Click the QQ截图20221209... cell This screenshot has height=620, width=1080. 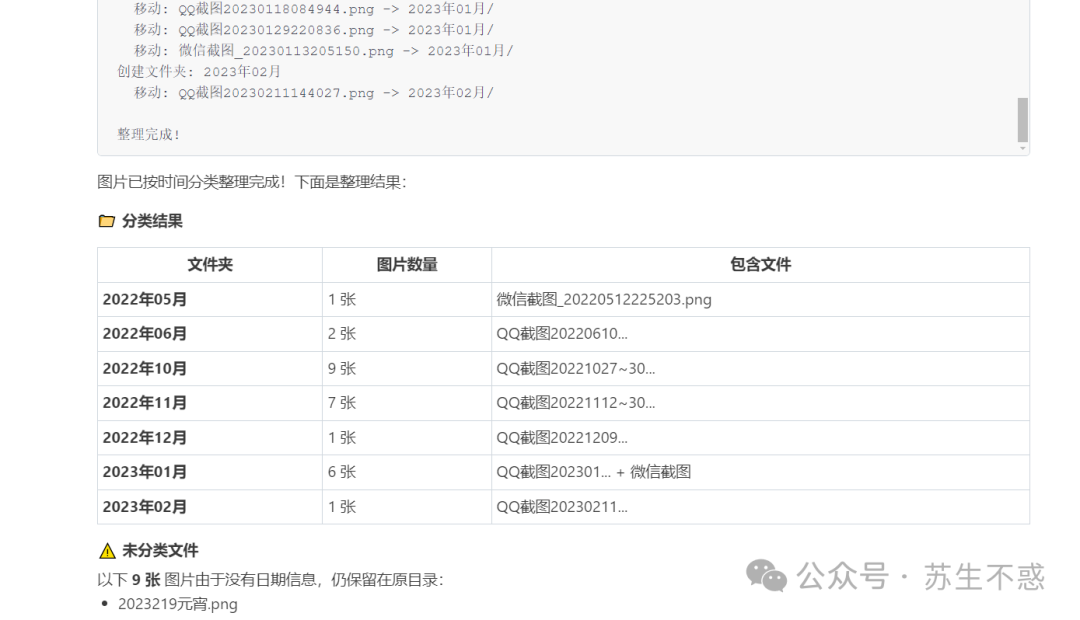click(760, 437)
